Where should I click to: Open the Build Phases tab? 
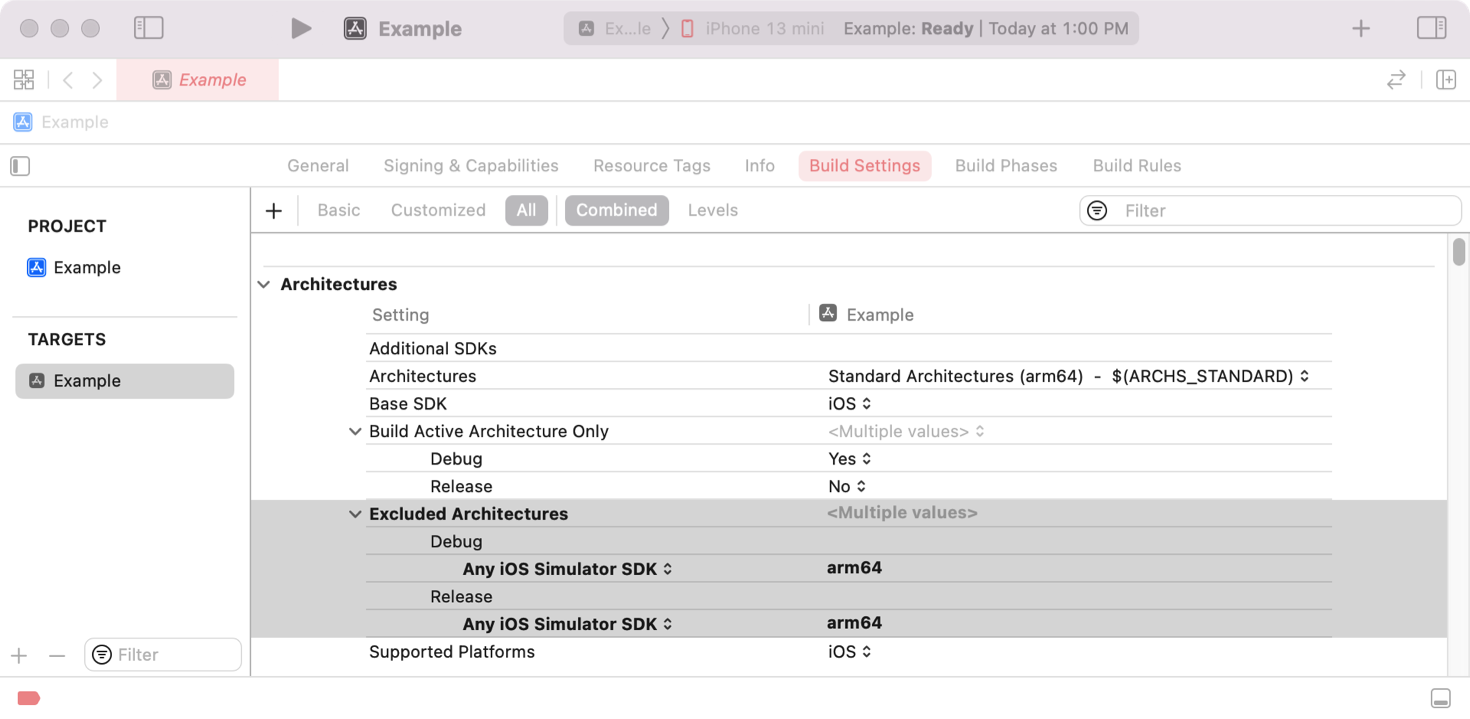(1005, 166)
